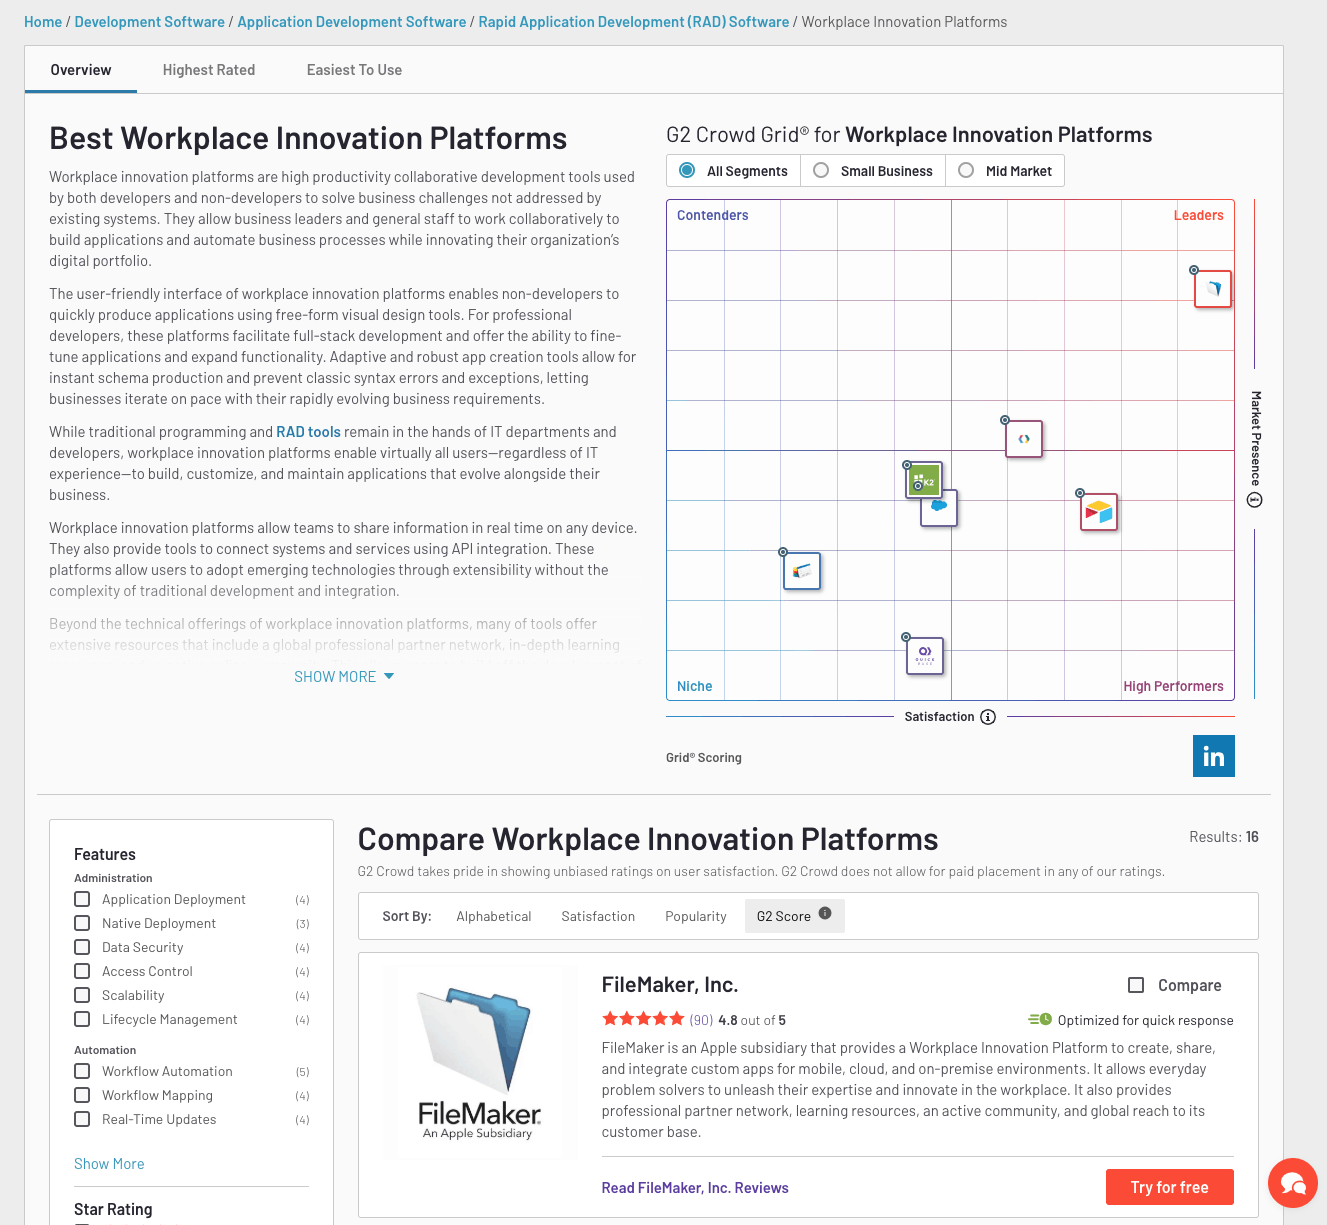Click the Salesforce cloud icon on the grid
1327x1225 pixels.
tap(940, 509)
